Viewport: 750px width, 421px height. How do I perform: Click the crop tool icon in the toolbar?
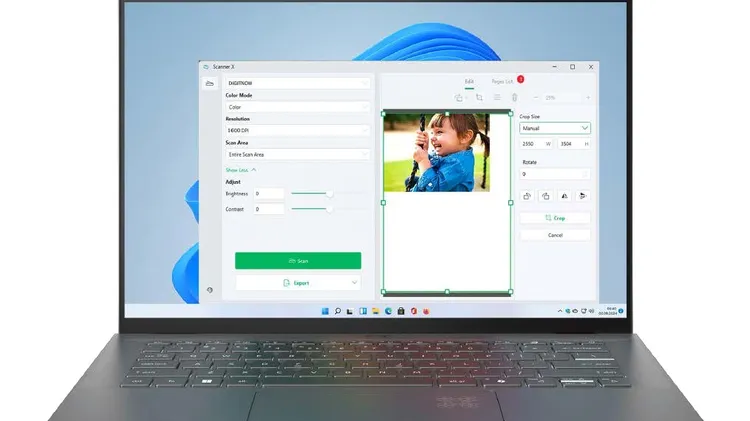[x=479, y=97]
